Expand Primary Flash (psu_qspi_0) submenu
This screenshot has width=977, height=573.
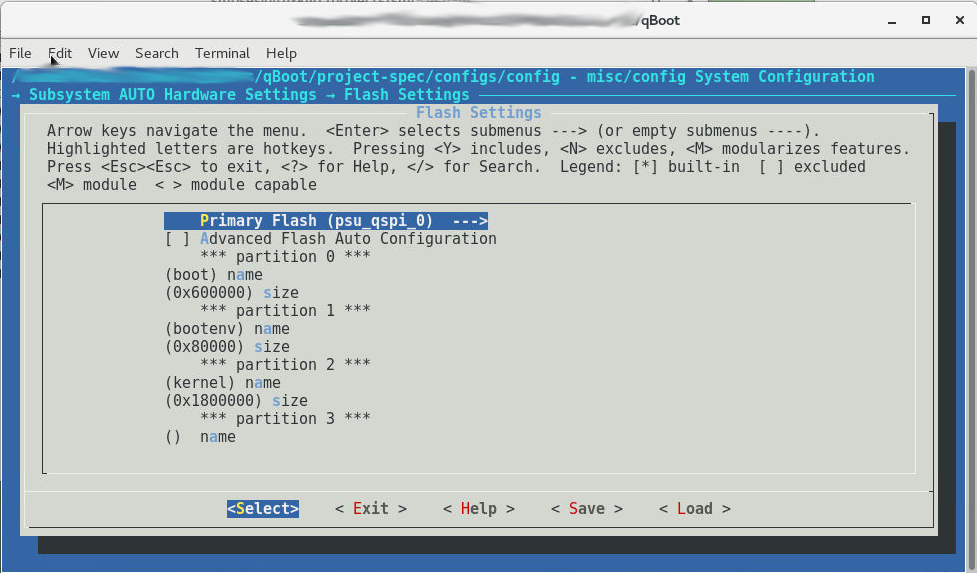[x=326, y=221]
